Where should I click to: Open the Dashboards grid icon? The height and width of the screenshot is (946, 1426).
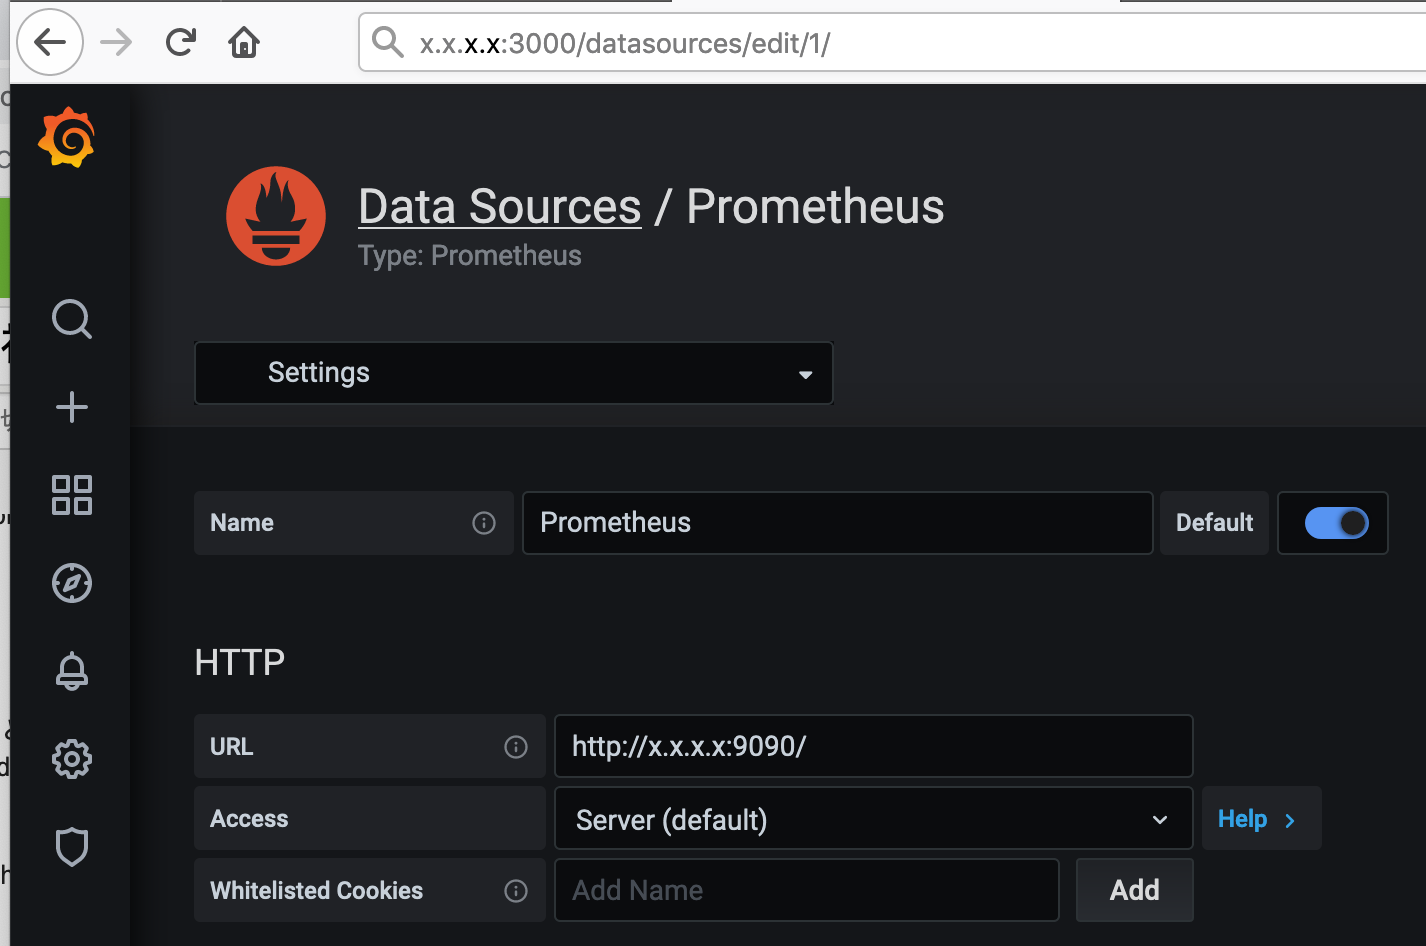pos(72,495)
